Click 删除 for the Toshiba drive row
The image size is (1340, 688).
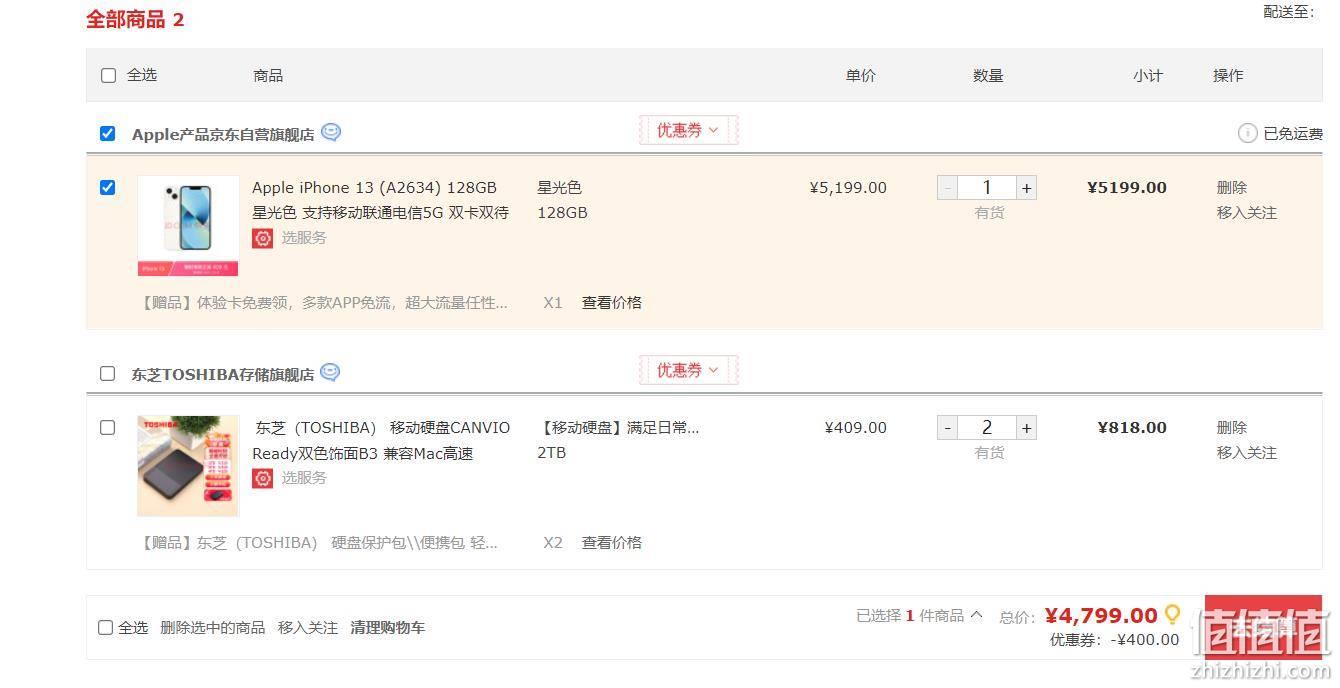(x=1232, y=427)
